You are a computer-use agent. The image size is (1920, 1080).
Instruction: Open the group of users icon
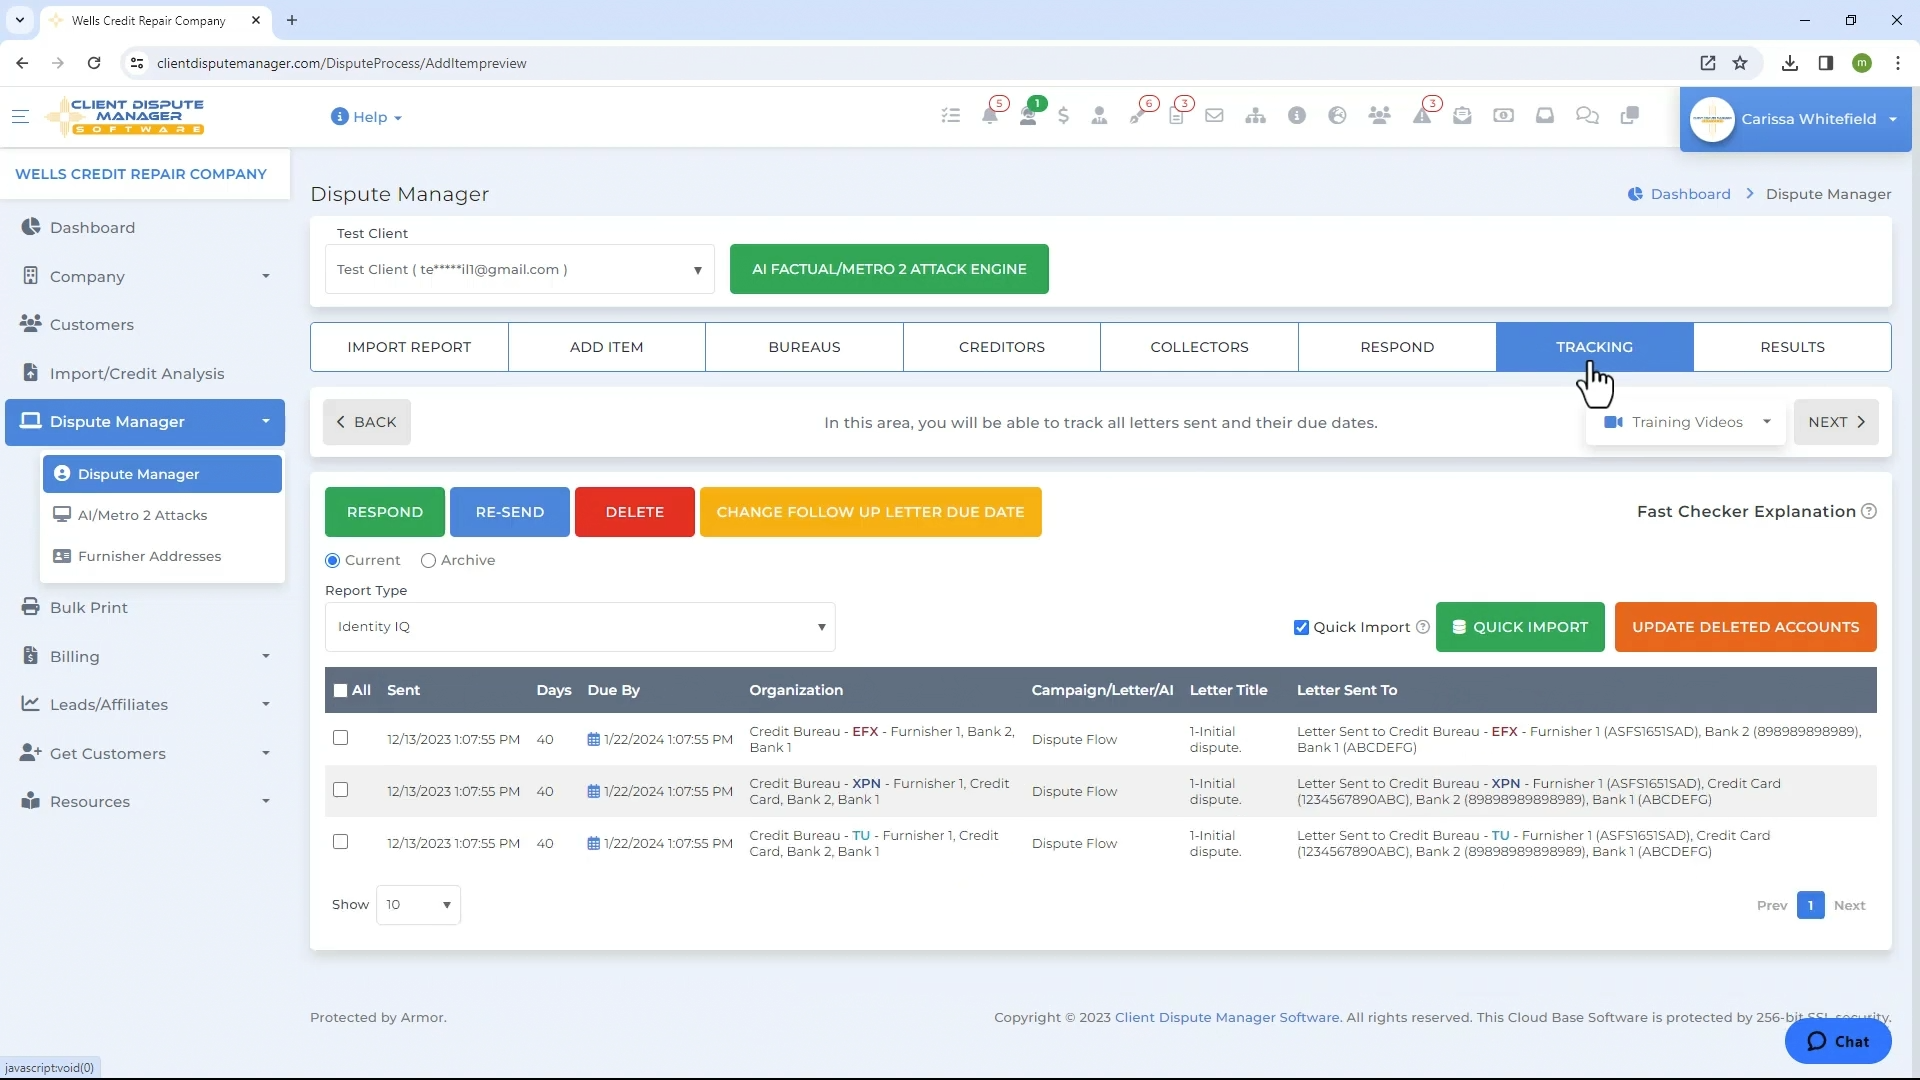(1379, 116)
